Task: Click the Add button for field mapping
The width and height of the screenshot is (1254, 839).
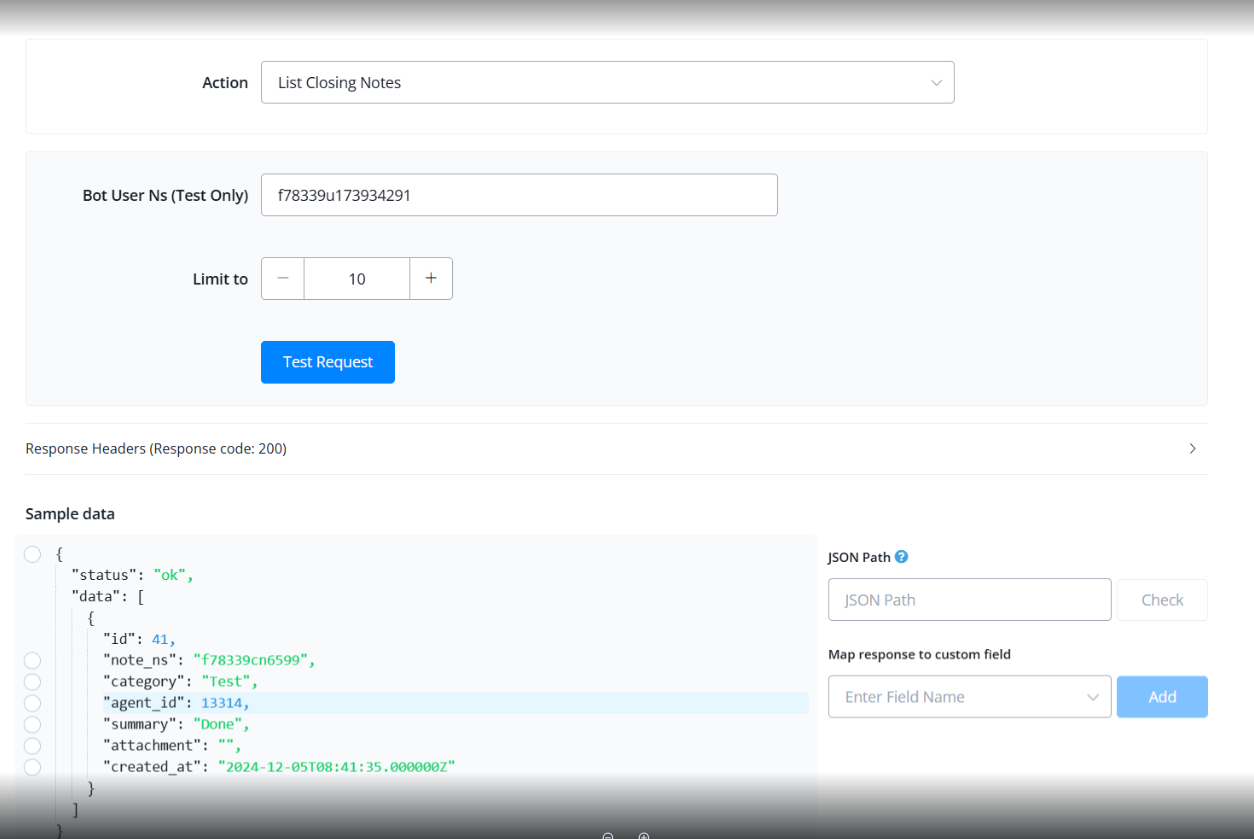Action: [x=1162, y=697]
